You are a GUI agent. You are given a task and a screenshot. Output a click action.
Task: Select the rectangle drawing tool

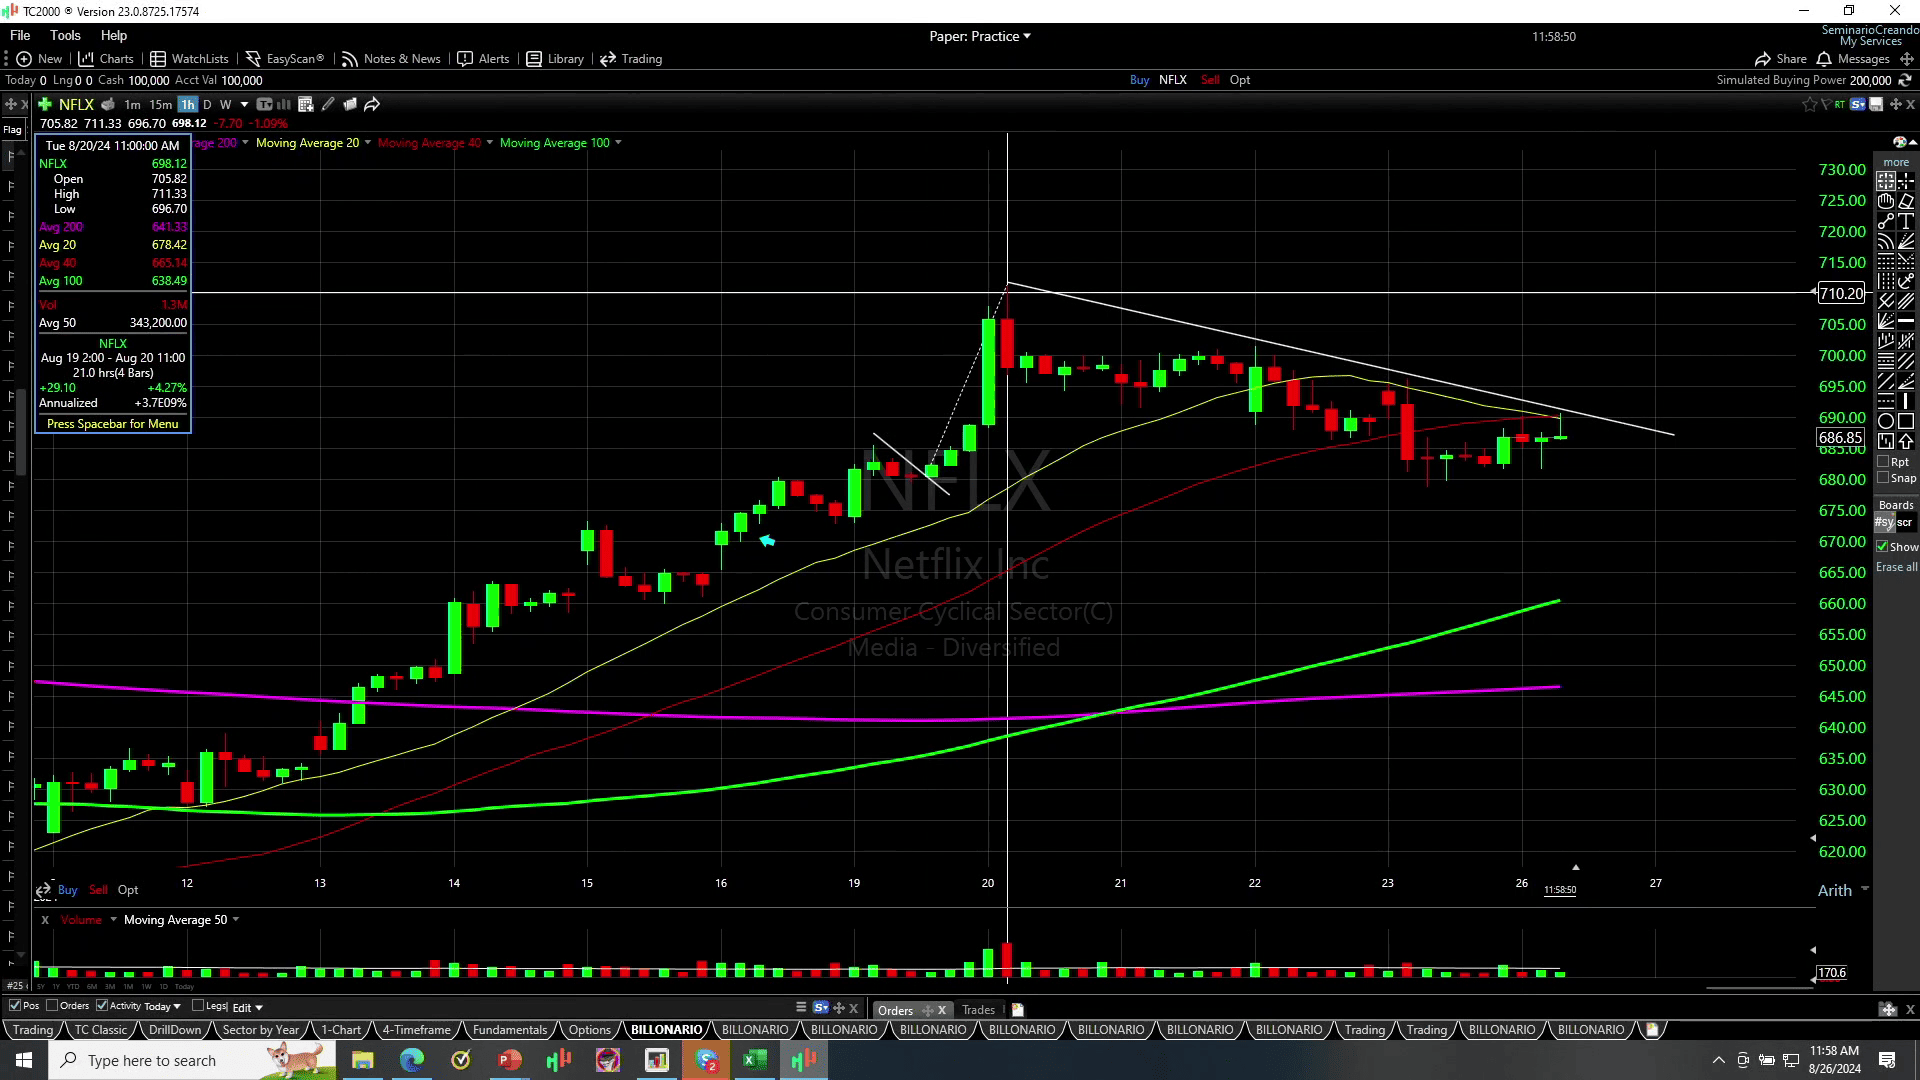tap(1906, 421)
